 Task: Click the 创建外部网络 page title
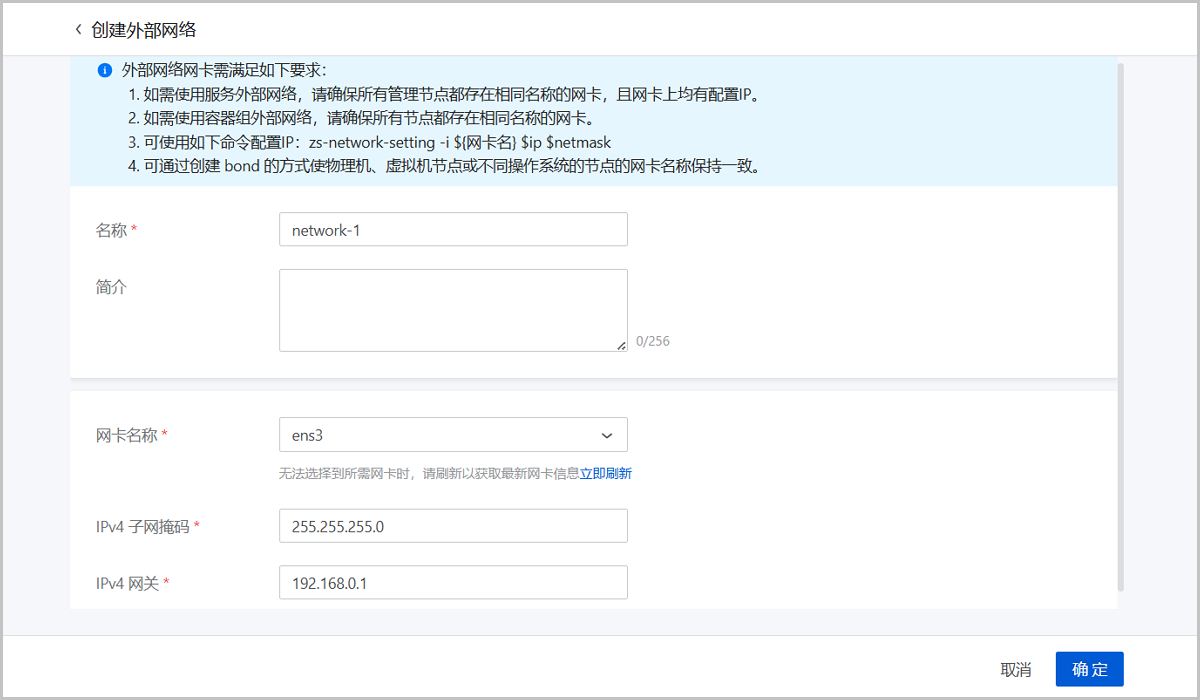[x=144, y=30]
